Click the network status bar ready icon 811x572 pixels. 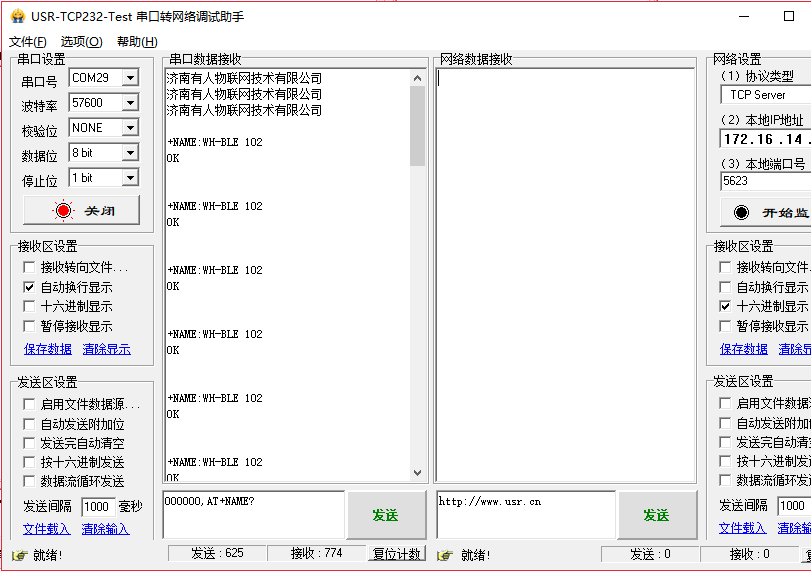[445, 555]
